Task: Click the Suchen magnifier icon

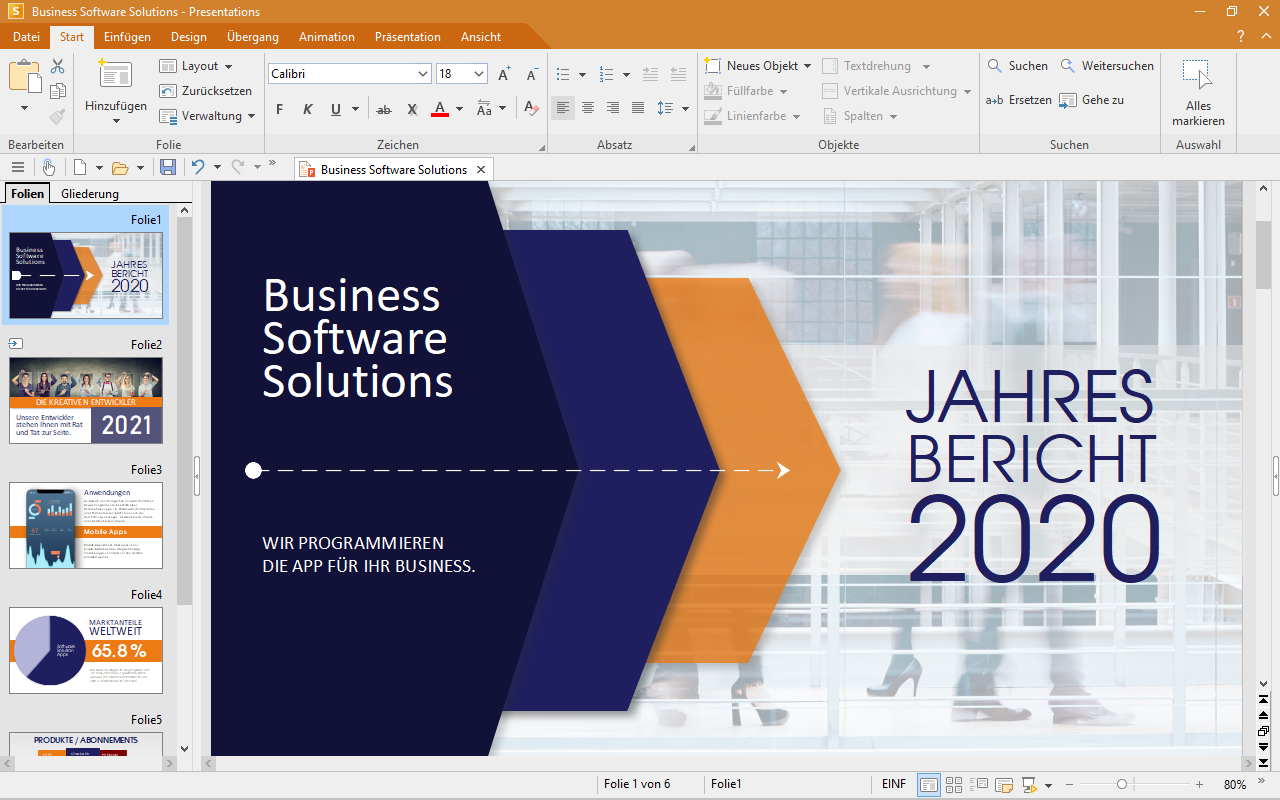Action: [994, 65]
